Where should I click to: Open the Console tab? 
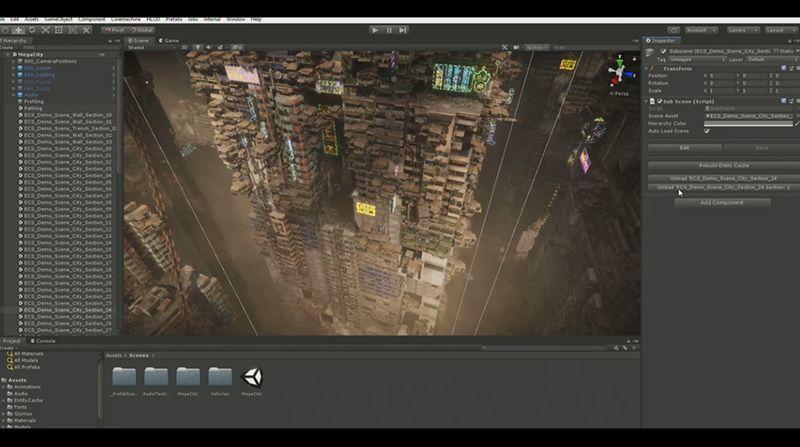46,341
